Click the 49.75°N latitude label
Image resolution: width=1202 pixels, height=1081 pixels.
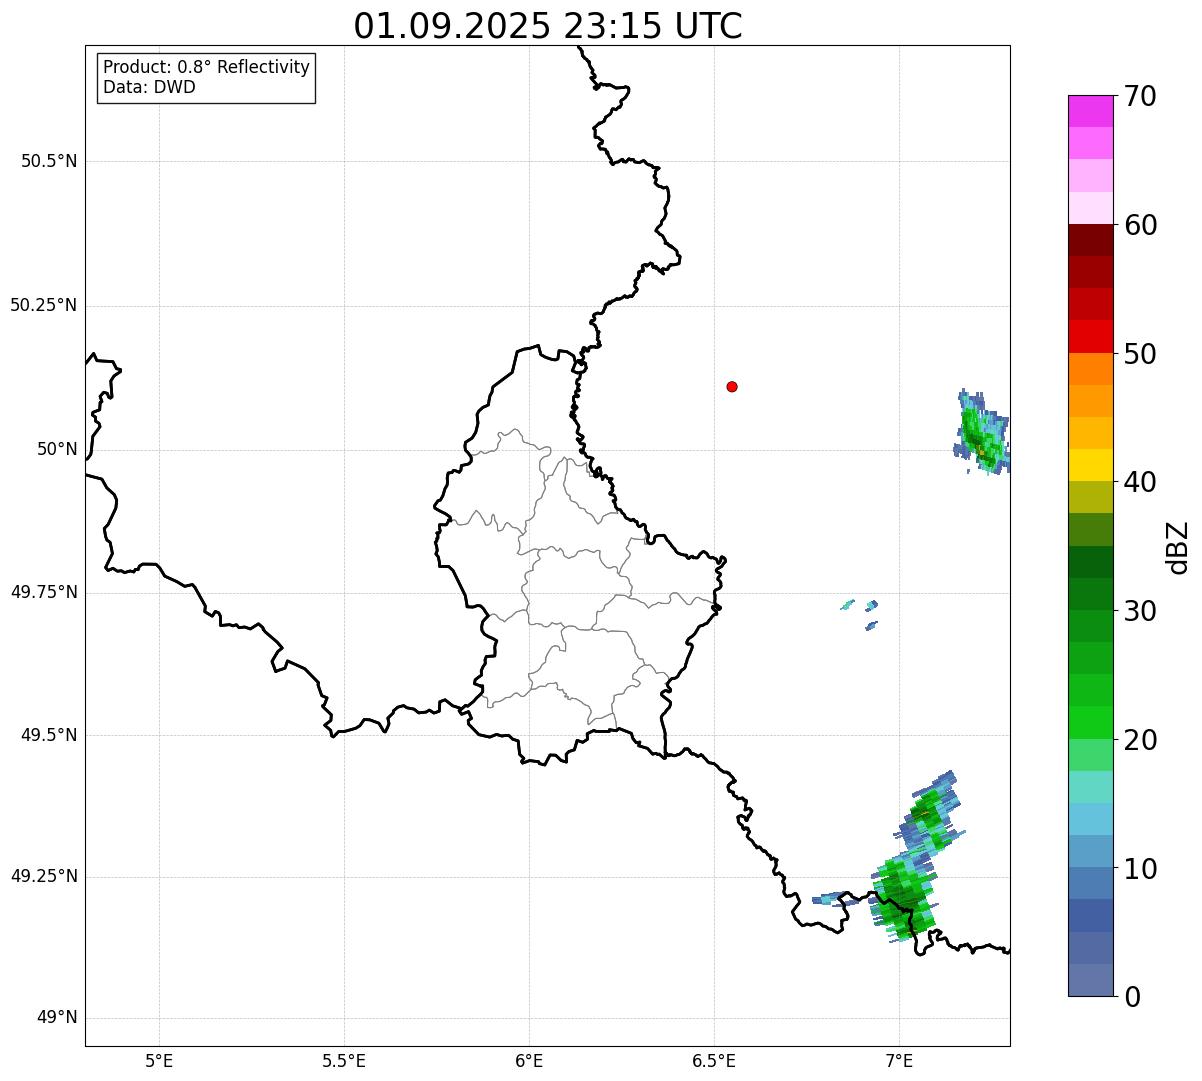43,592
